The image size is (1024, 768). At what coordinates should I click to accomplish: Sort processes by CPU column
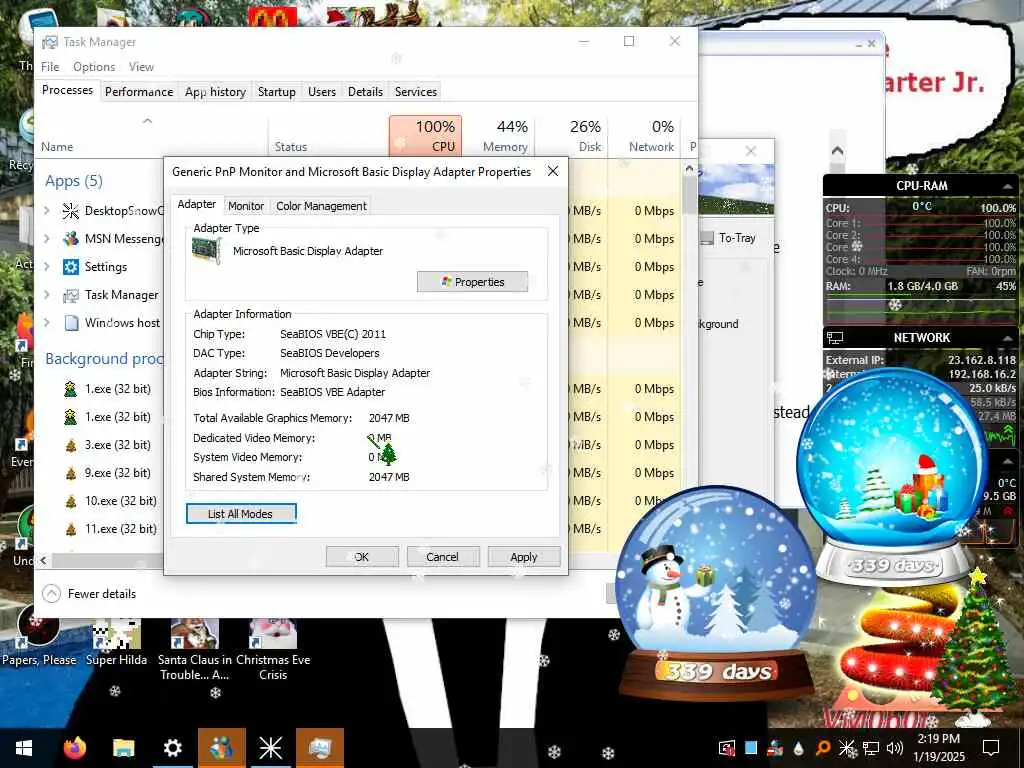tap(426, 136)
